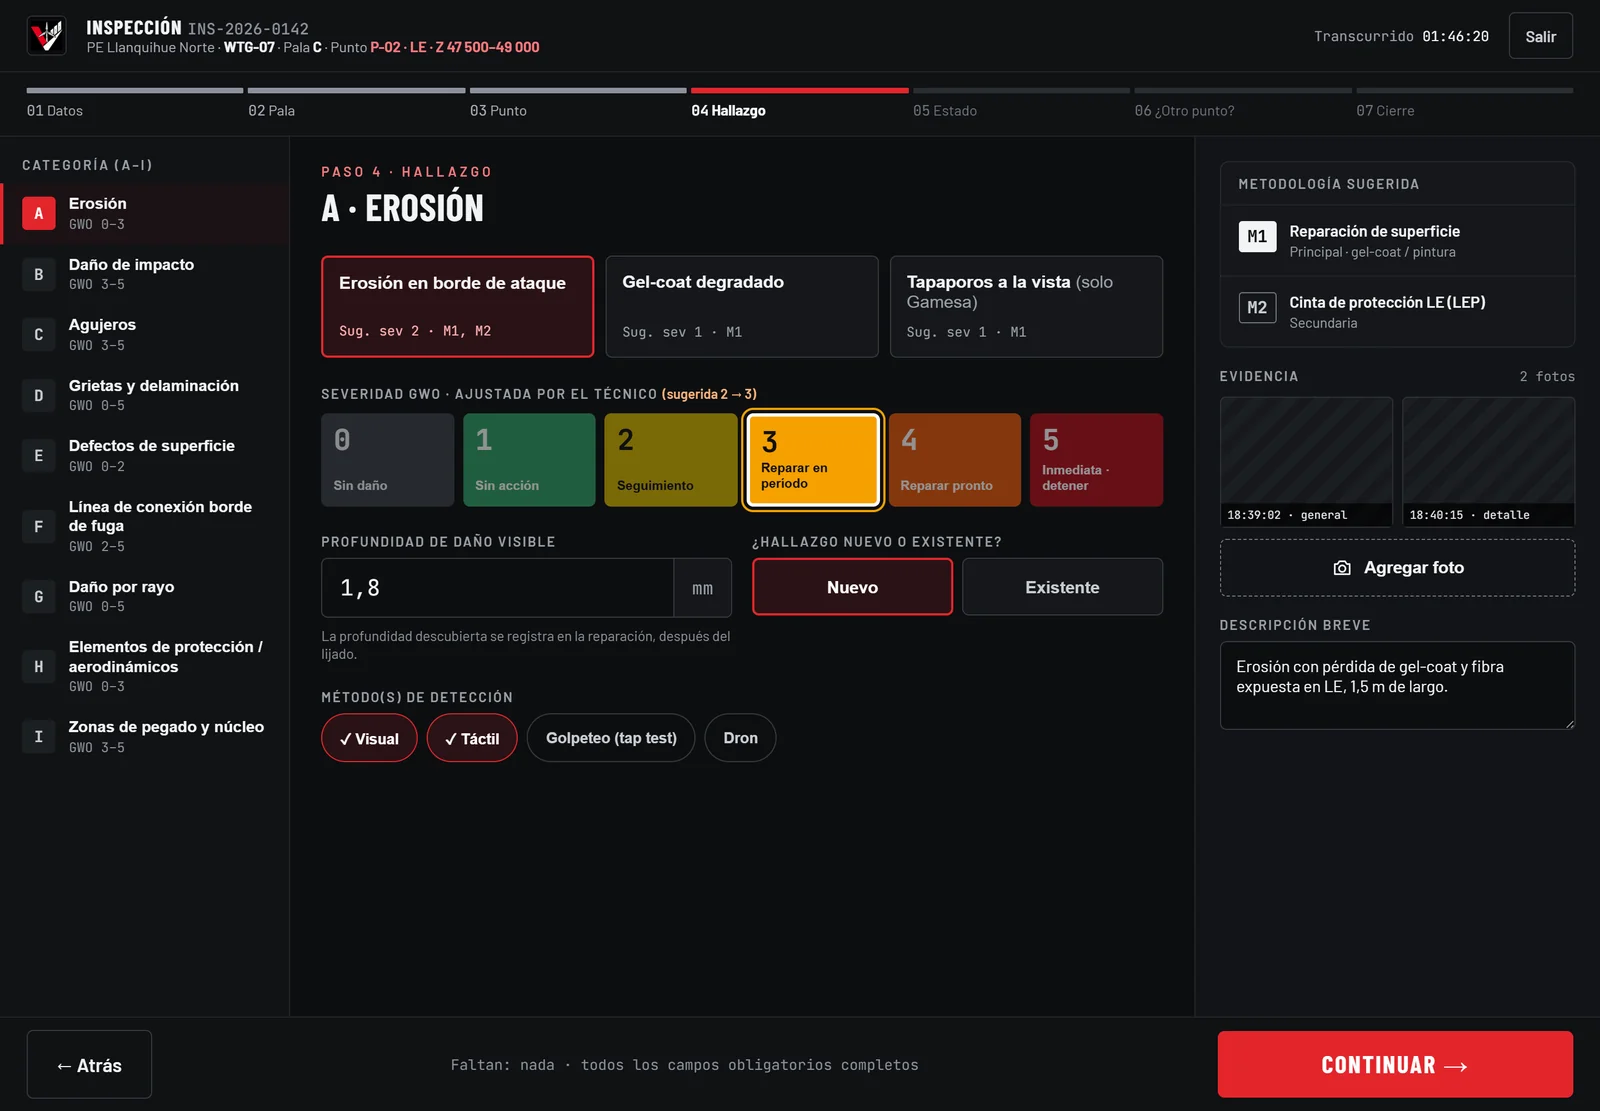
Task: Go to step 02 Pala
Action: [356, 104]
